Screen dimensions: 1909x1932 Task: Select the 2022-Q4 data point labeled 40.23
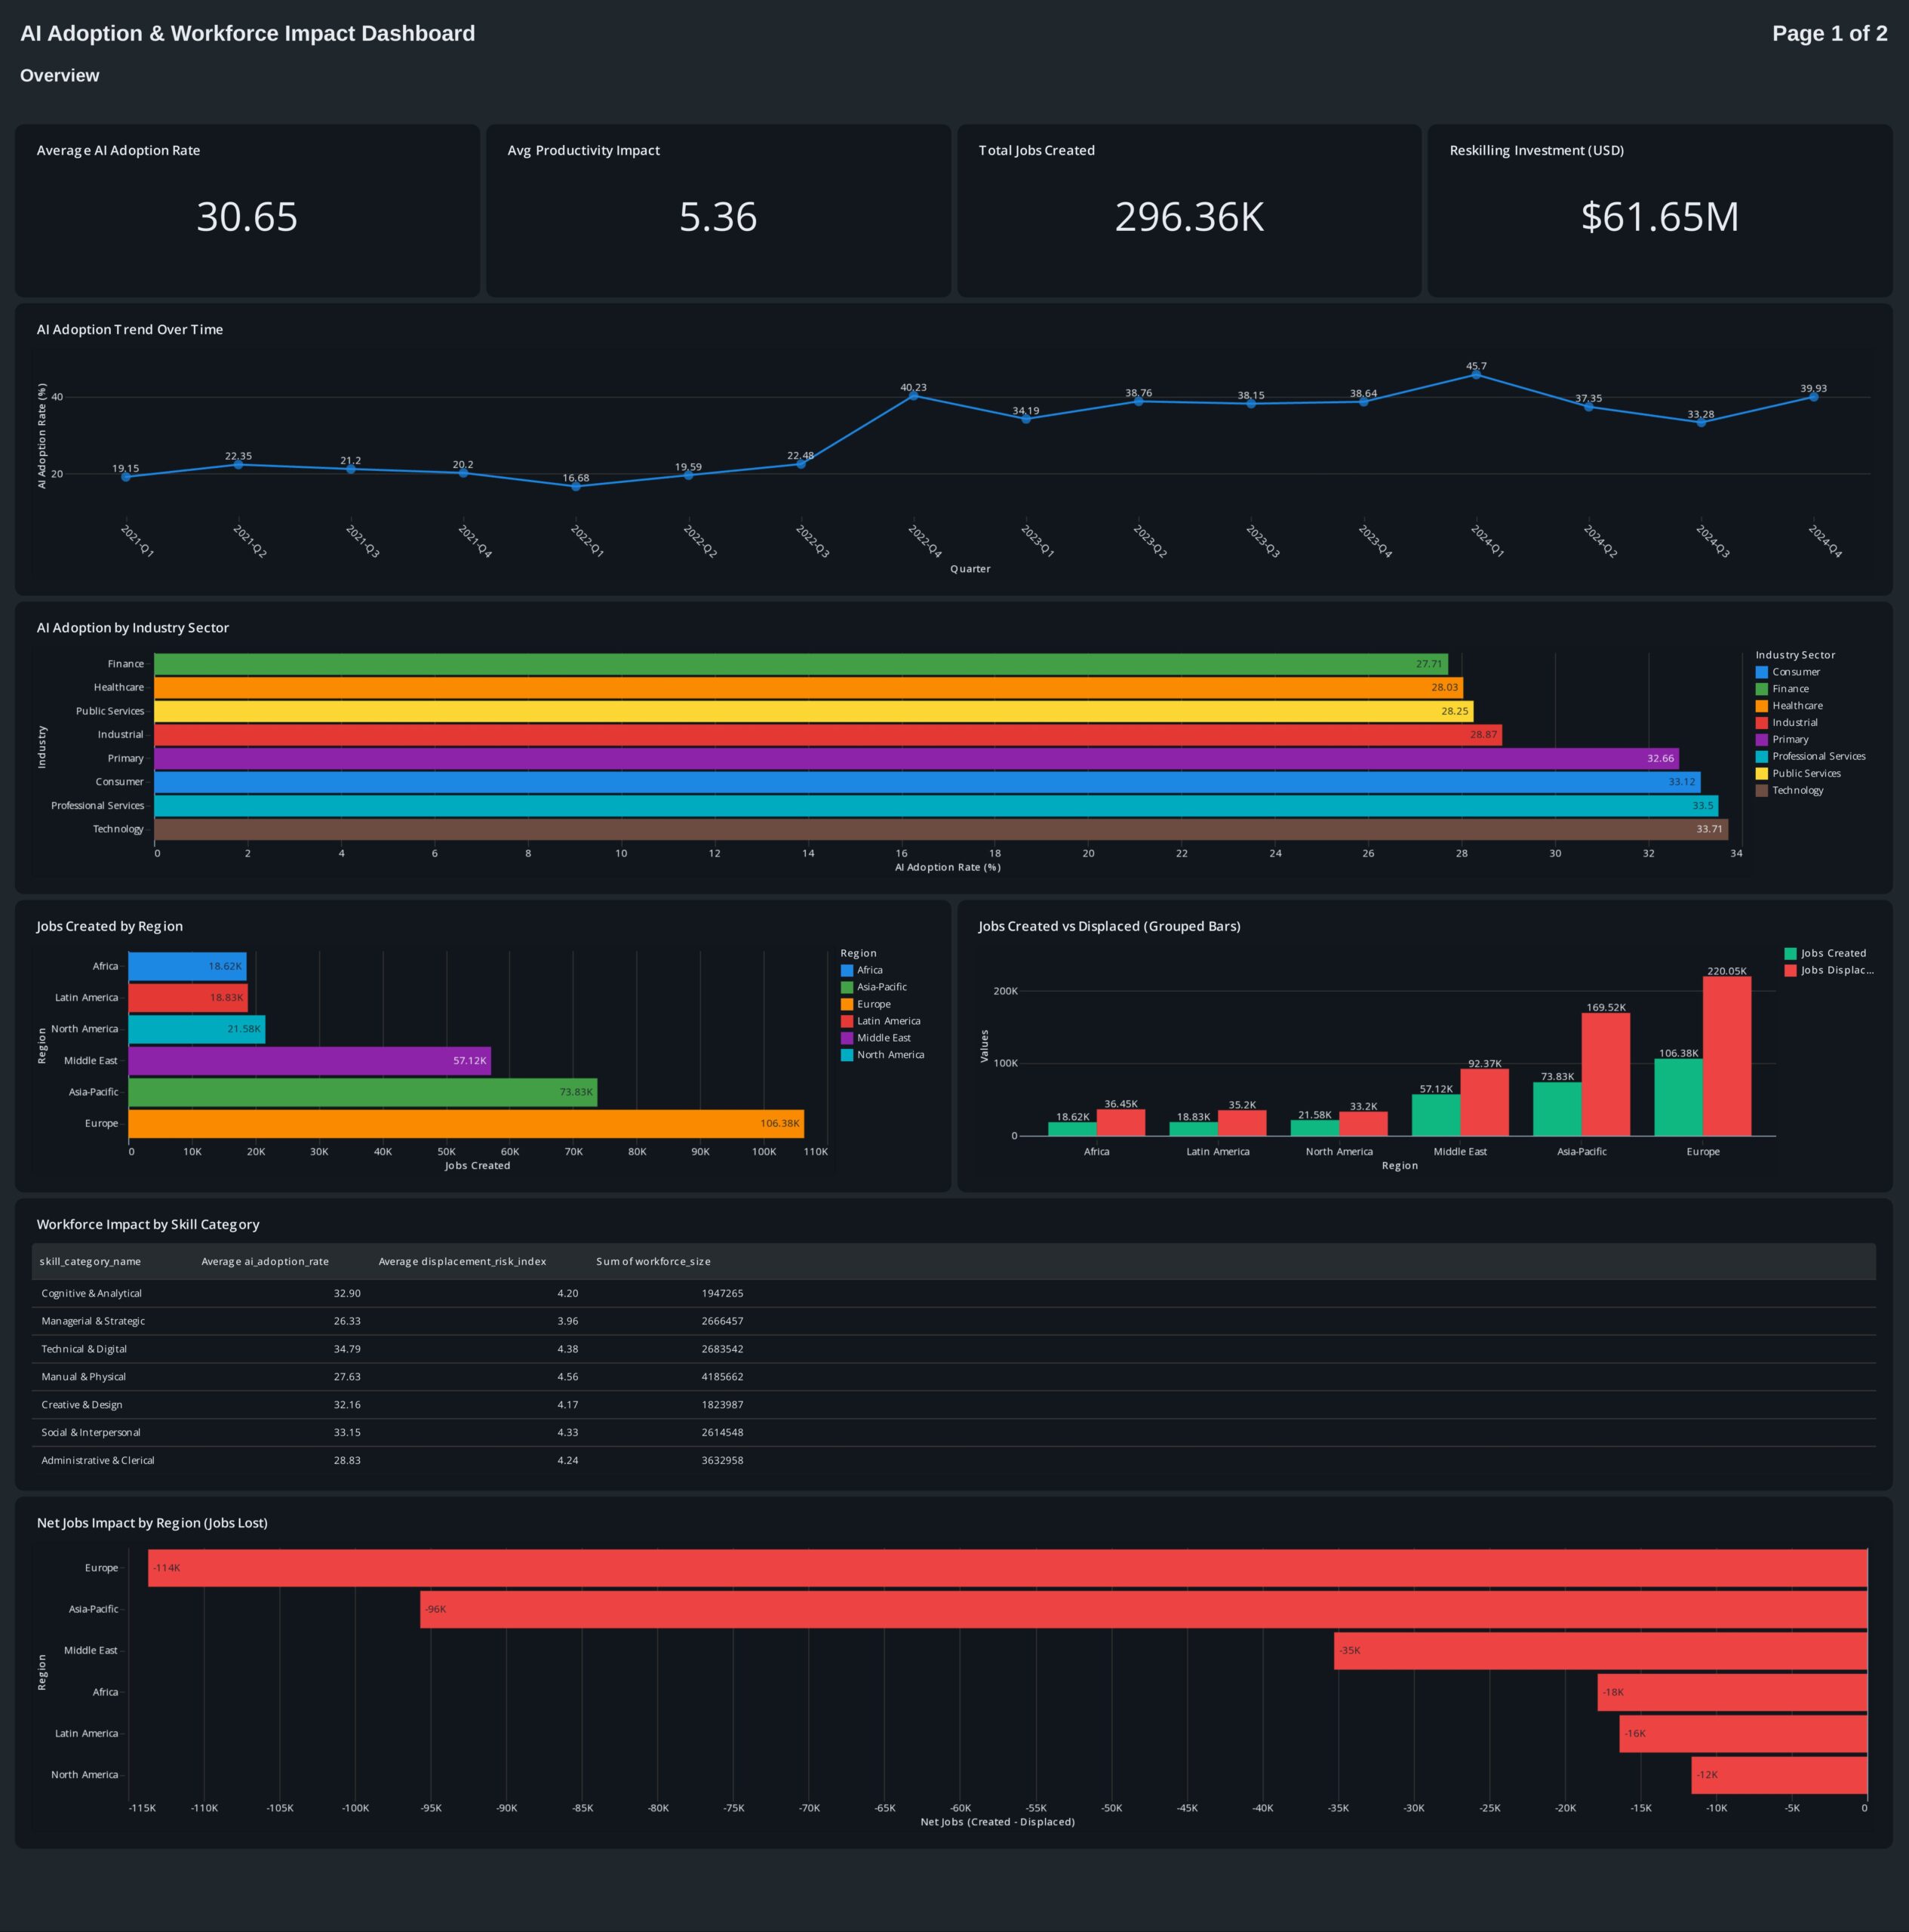(x=913, y=396)
